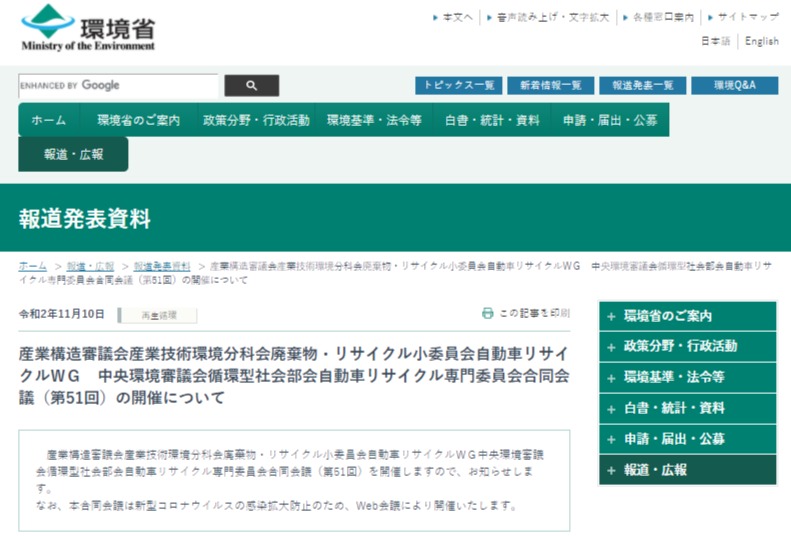Expand the 環境省のご案内 sidebar plus icon
The image size is (791, 536).
pyautogui.click(x=611, y=317)
